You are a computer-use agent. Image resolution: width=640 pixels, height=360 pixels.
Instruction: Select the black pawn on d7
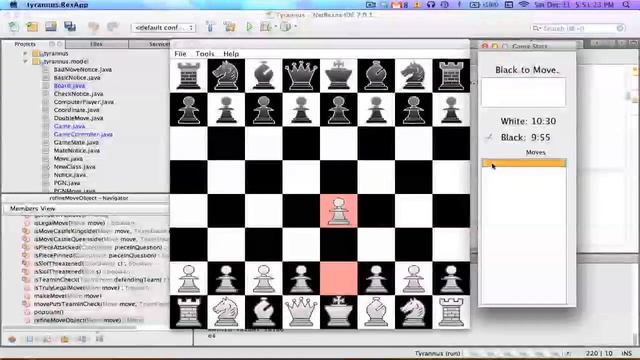[x=301, y=109]
